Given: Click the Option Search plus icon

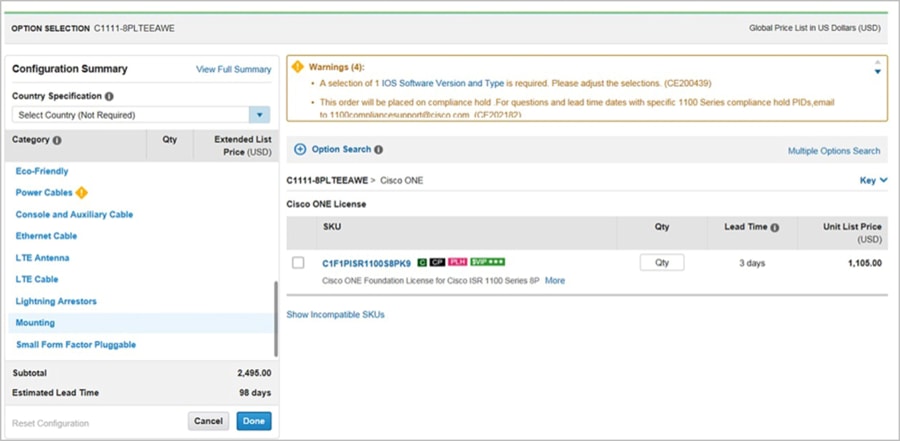Looking at the screenshot, I should point(300,149).
